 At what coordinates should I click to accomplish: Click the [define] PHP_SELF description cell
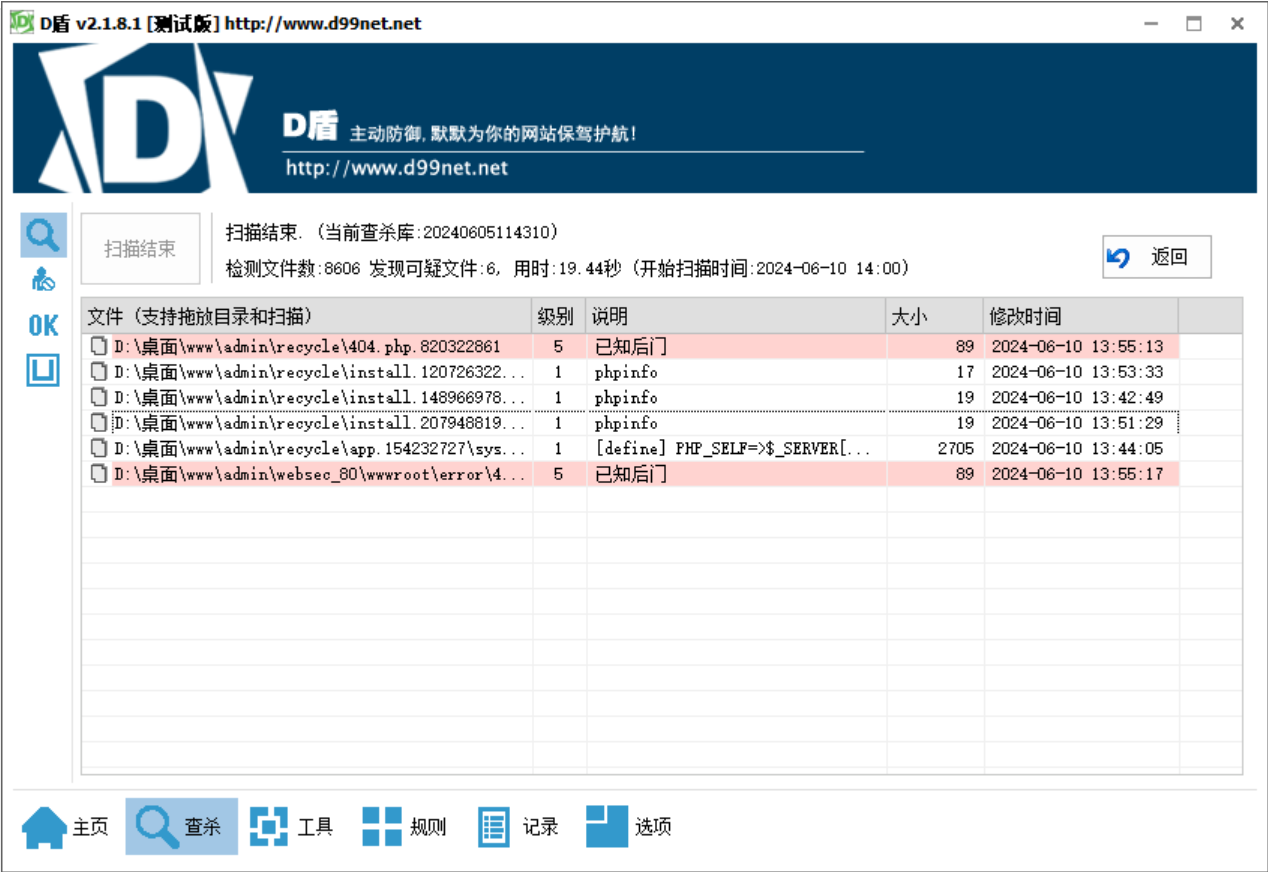tap(732, 449)
